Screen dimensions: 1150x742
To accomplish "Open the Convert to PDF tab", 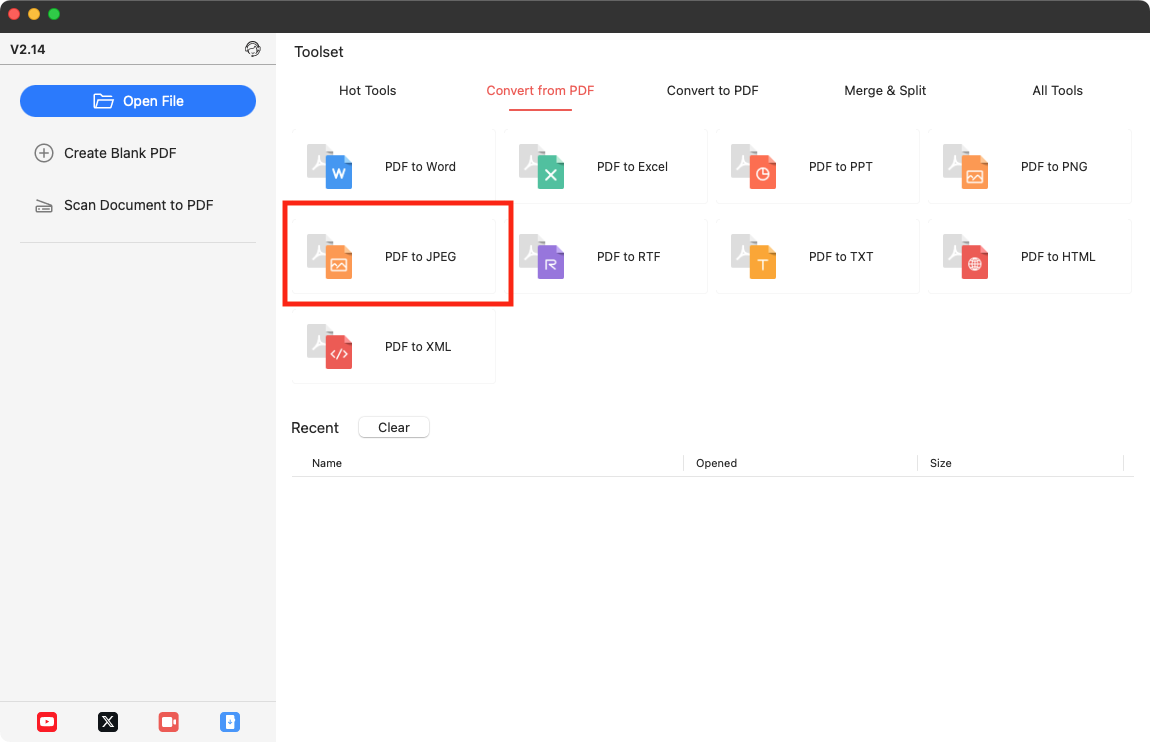I will (x=712, y=90).
